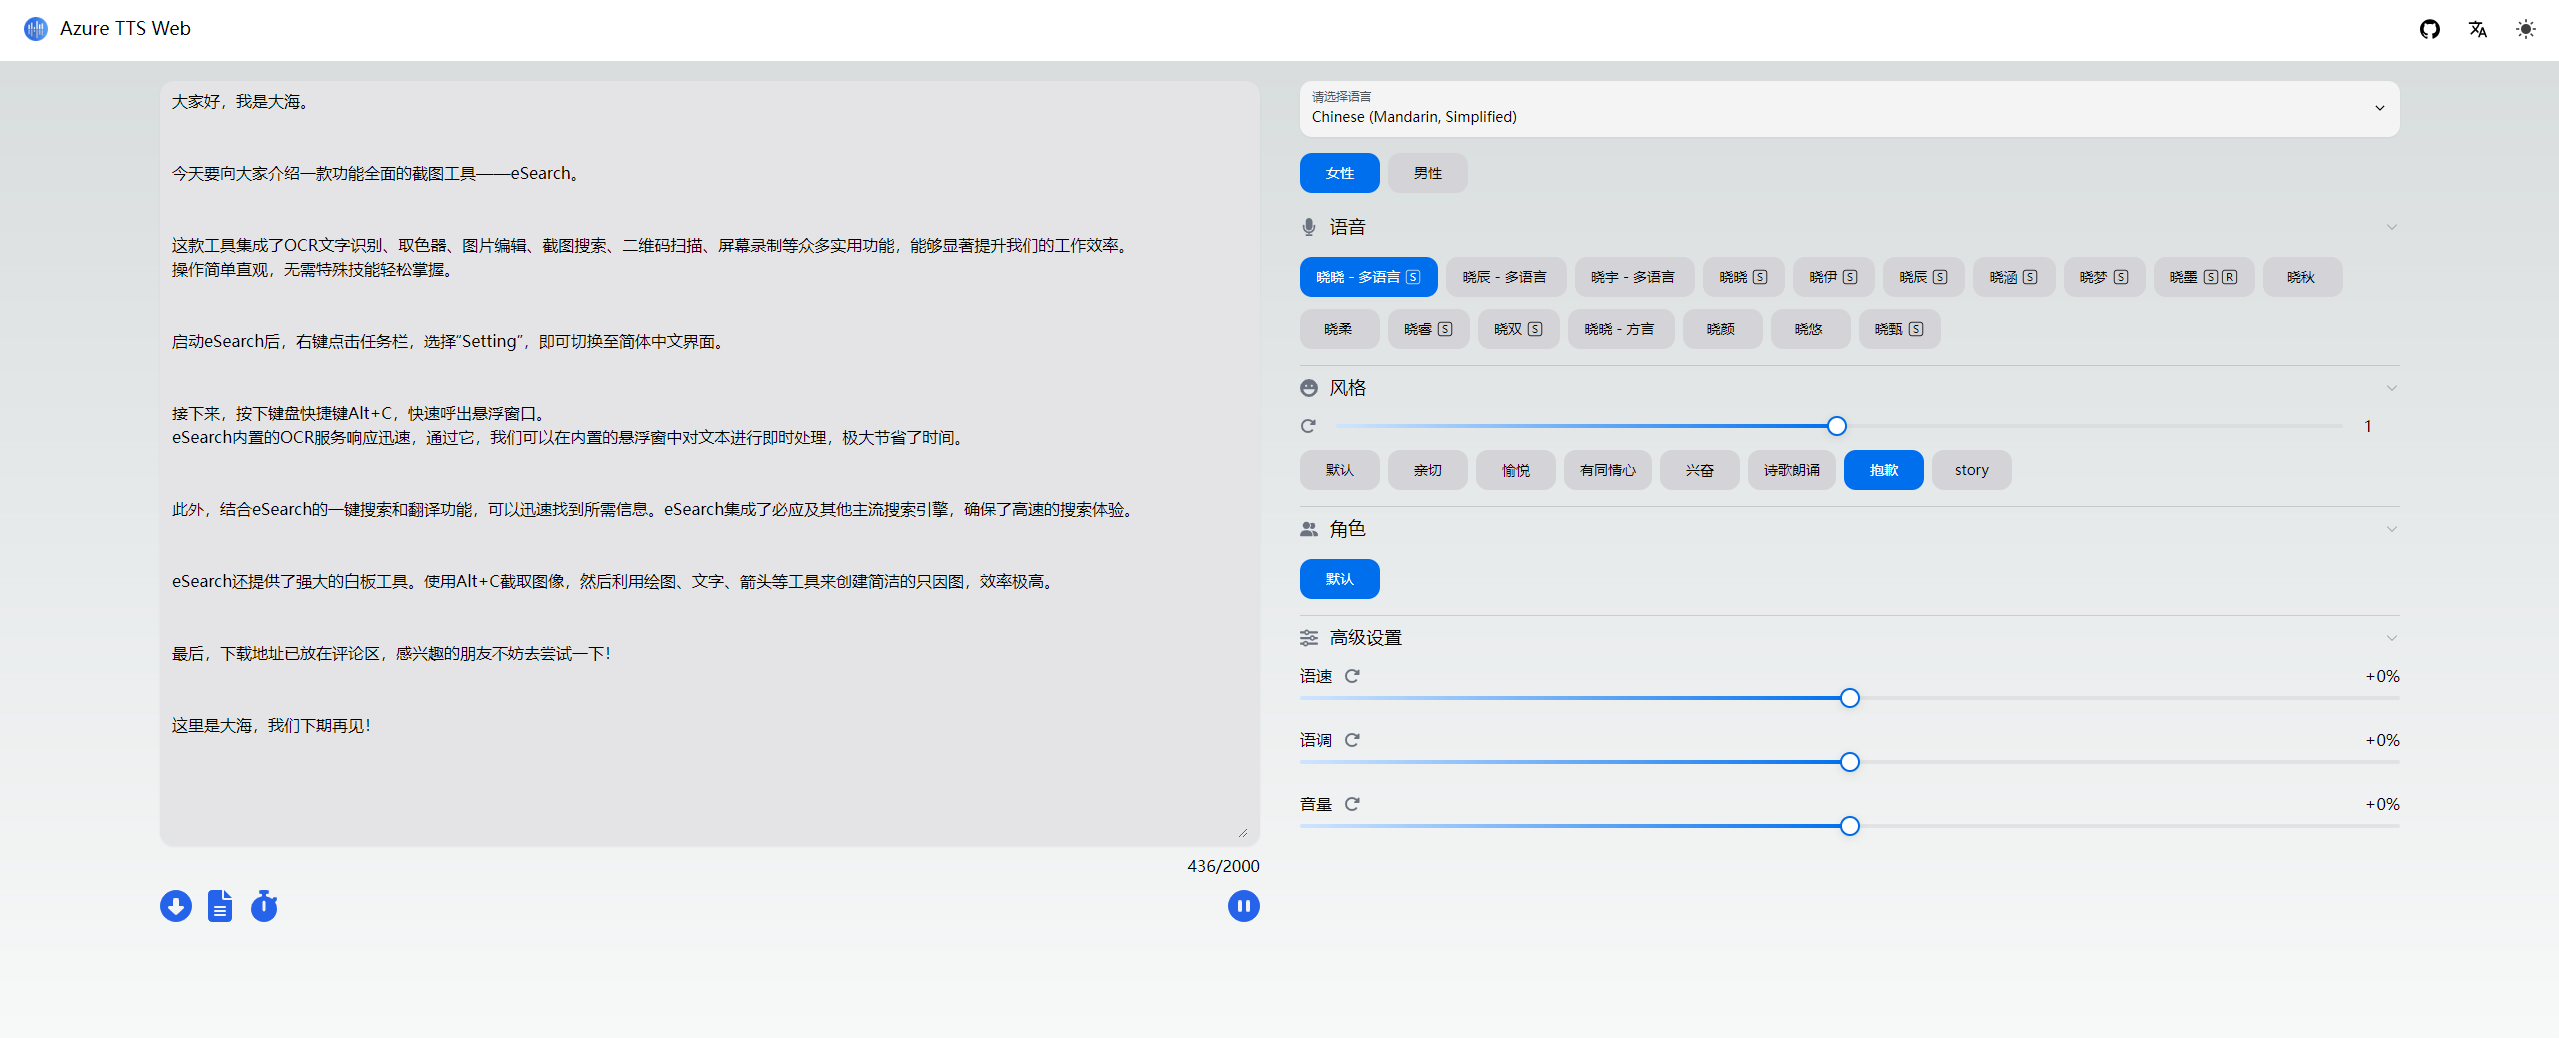Click the microphone icon beside 语音
Viewport: 2559px width, 1038px height.
(x=1309, y=227)
